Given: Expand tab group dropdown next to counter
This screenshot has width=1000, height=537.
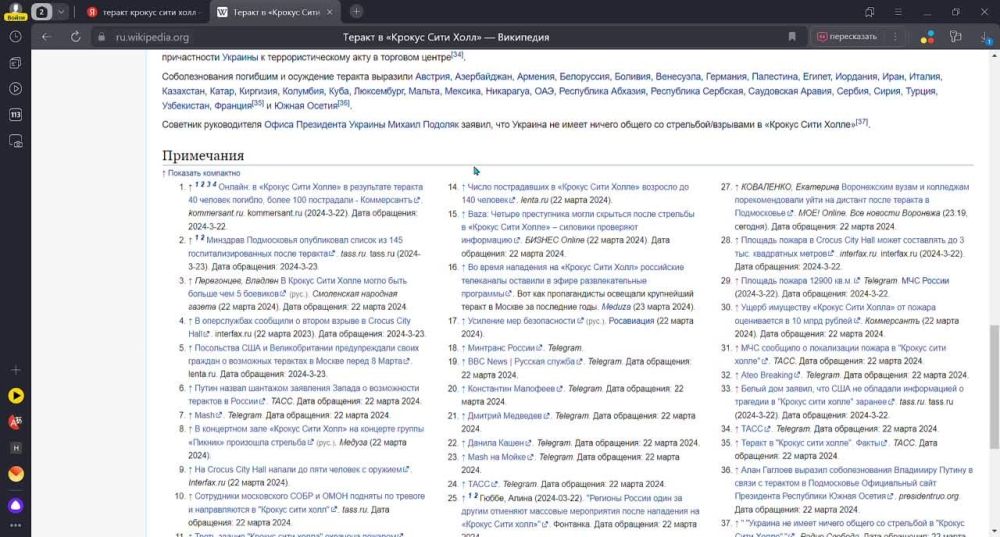Looking at the screenshot, I should (x=62, y=11).
